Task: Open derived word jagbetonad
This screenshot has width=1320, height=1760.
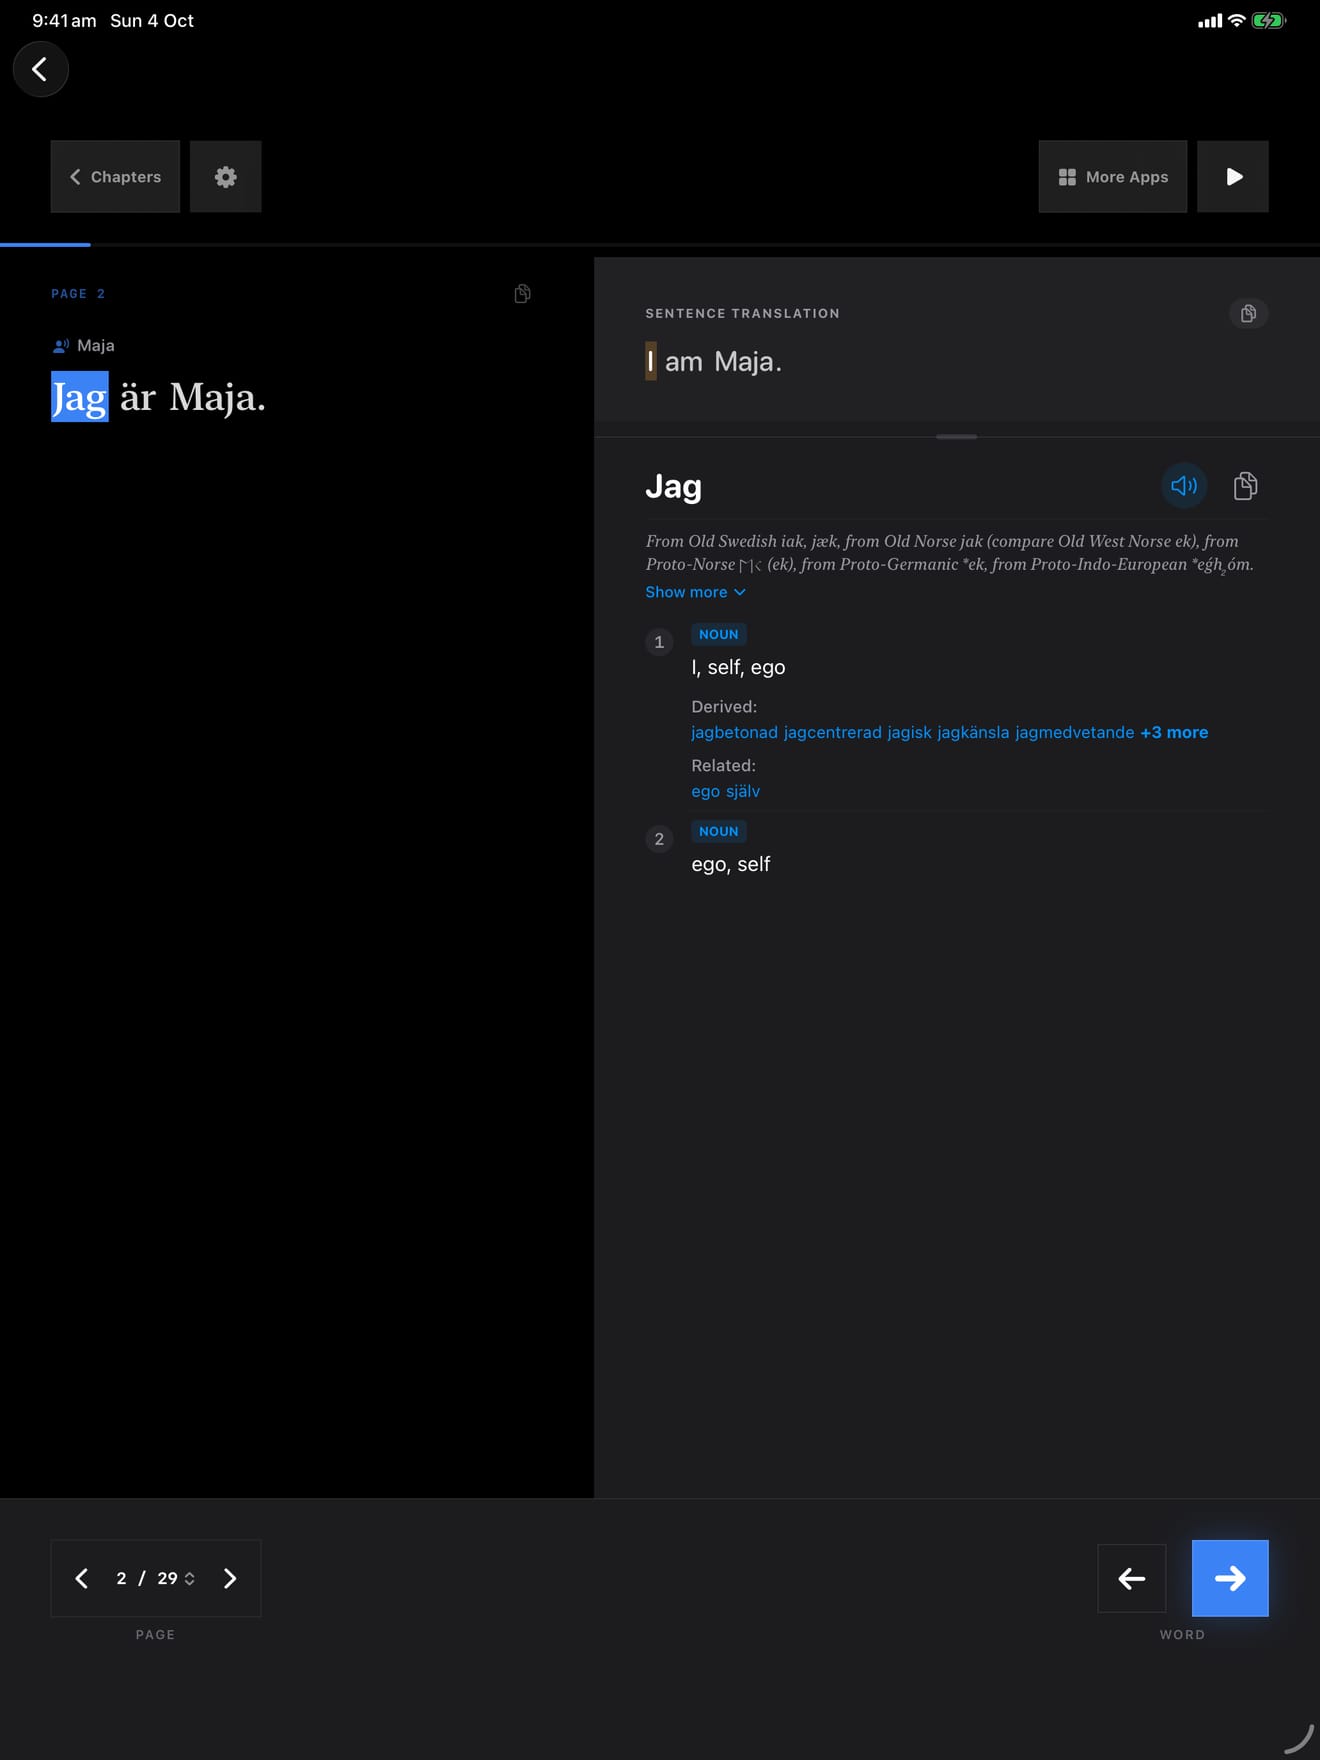Action: [734, 732]
